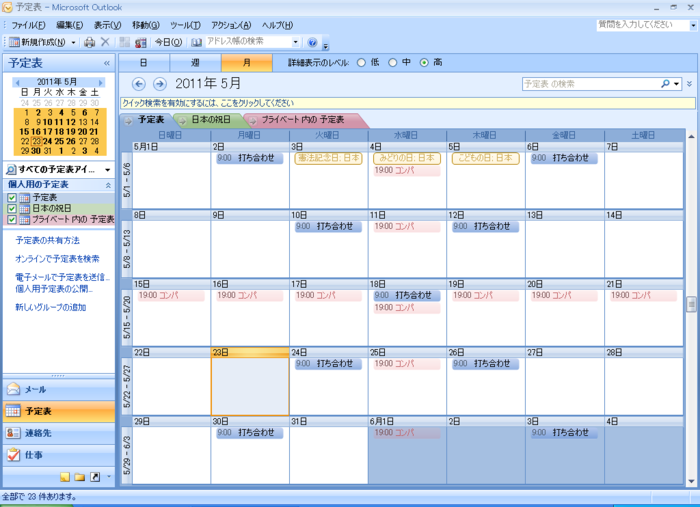The width and height of the screenshot is (700, 507).
Task: Click the question input box at top right
Action: [x=642, y=25]
